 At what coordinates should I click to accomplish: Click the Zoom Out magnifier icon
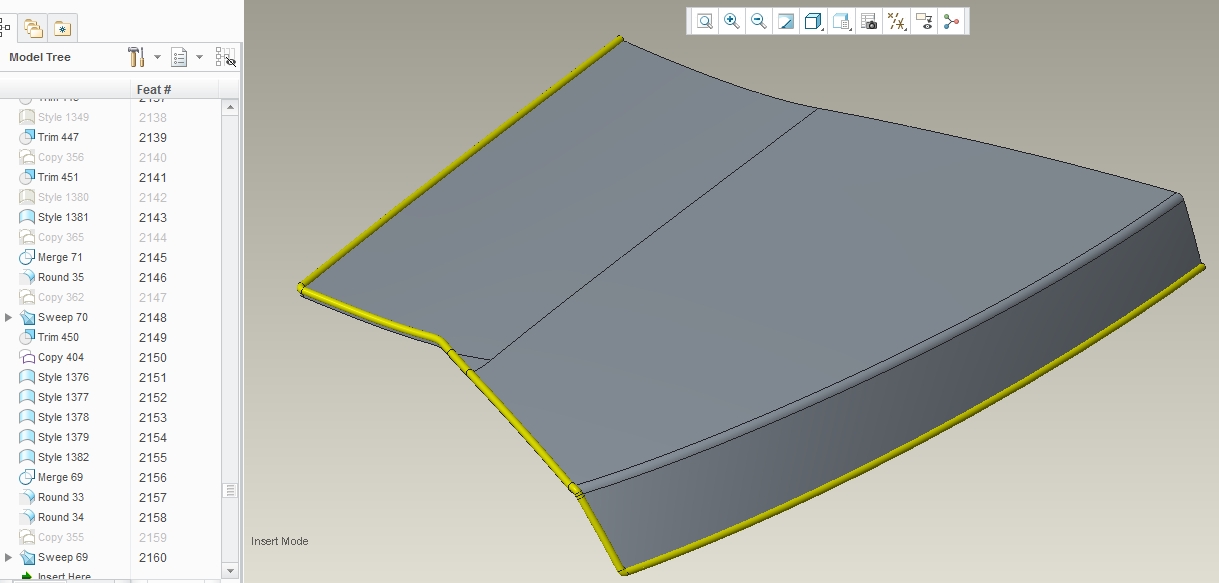coord(759,21)
